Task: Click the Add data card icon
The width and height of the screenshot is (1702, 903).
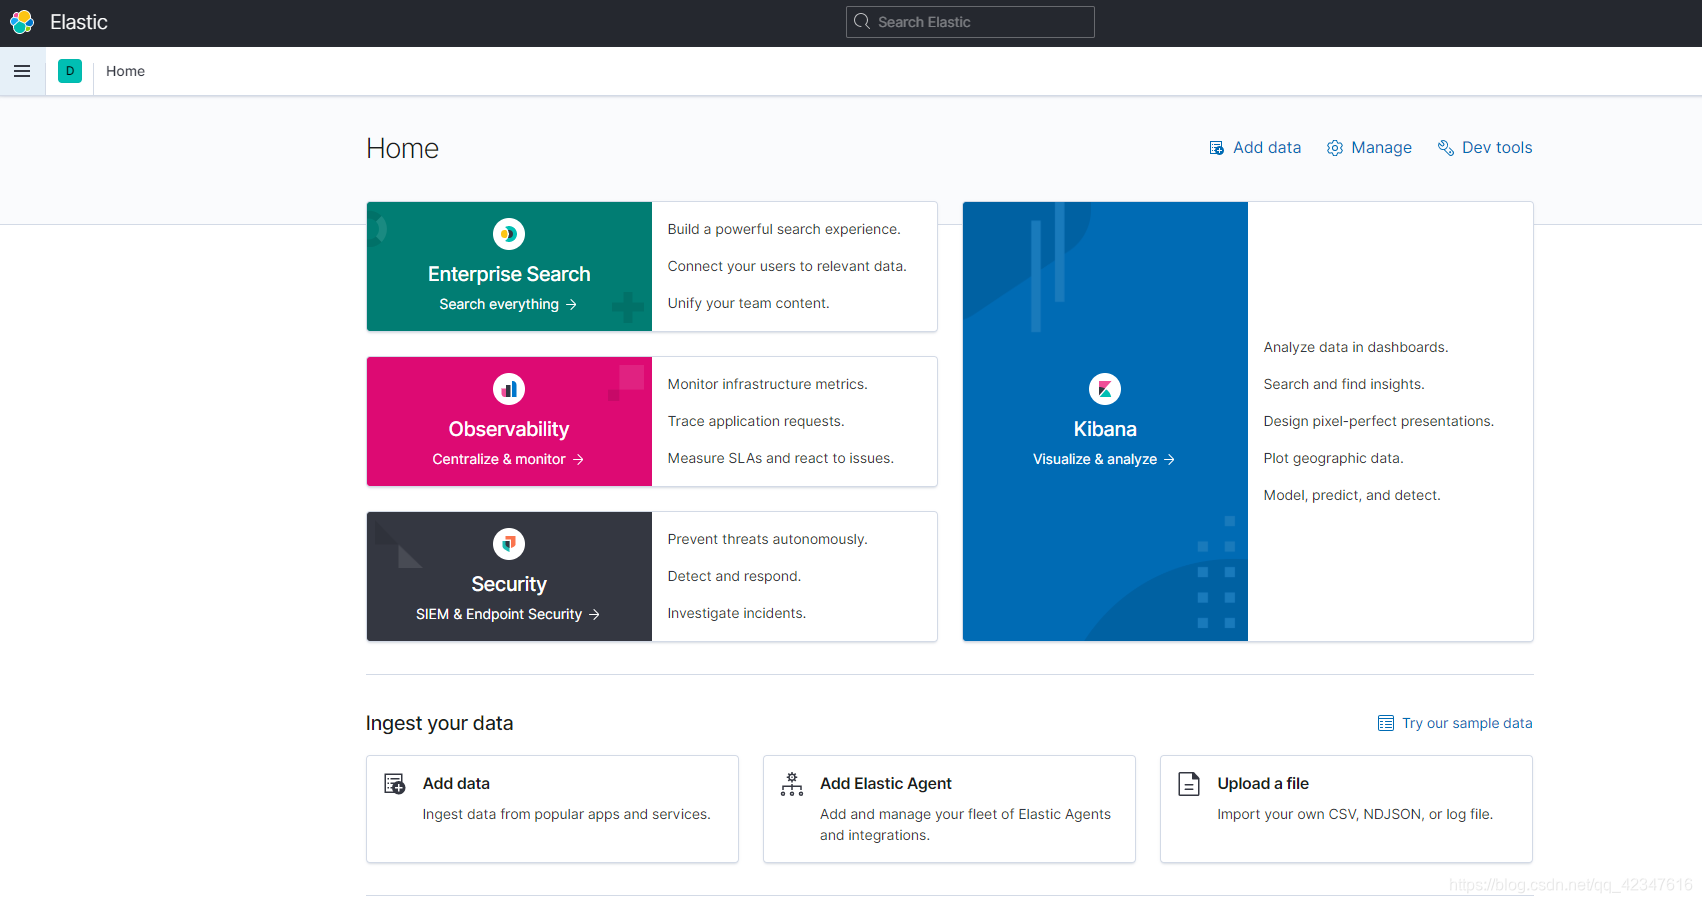Action: point(395,784)
